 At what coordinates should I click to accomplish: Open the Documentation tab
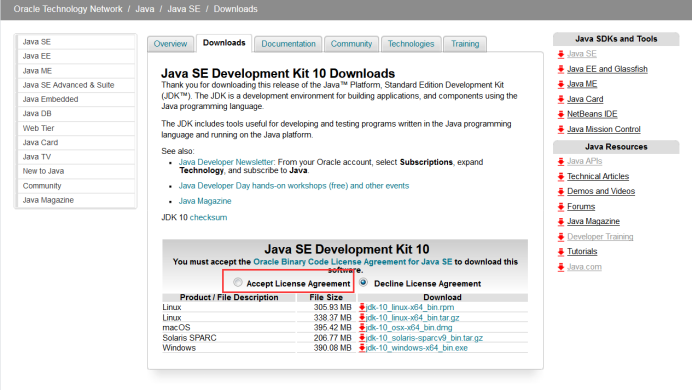(288, 44)
